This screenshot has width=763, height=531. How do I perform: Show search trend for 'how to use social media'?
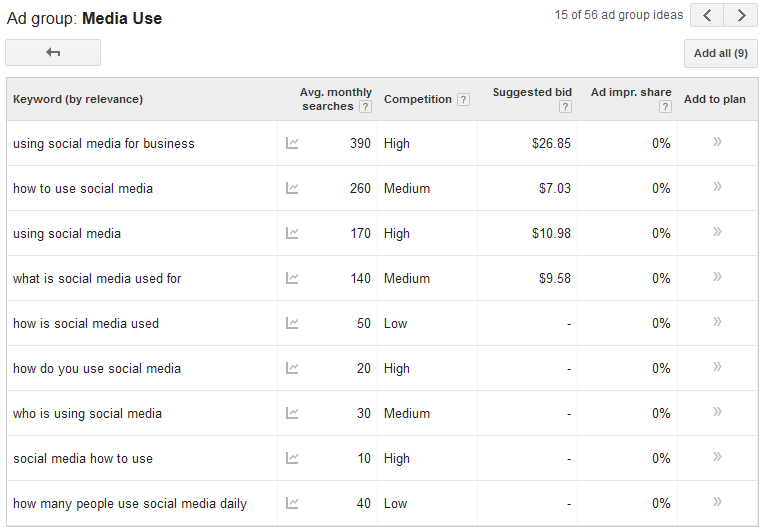coord(292,188)
